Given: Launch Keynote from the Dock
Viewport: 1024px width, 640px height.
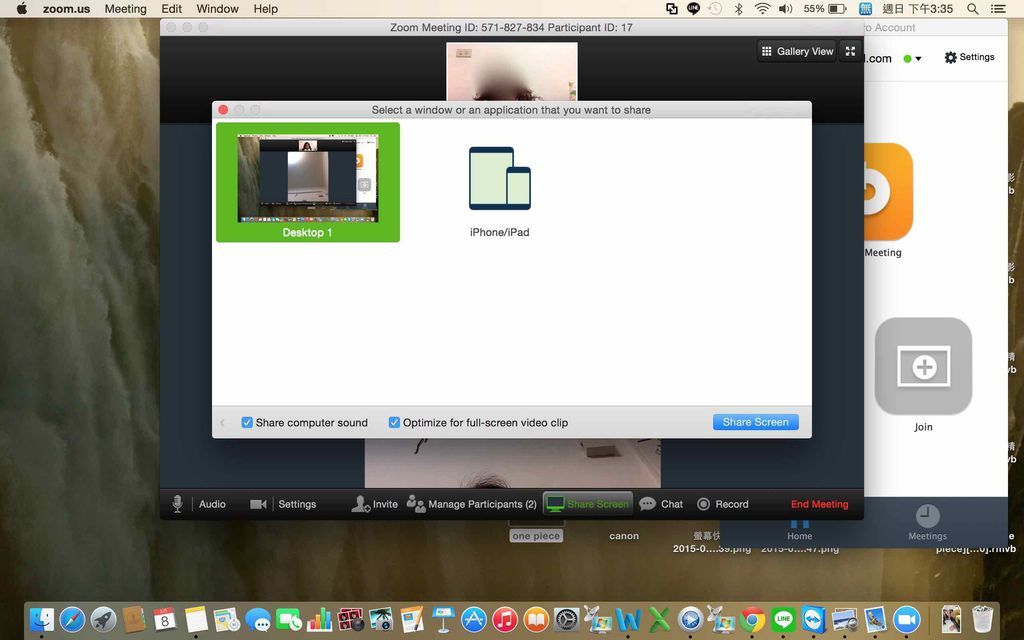Looking at the screenshot, I should pyautogui.click(x=443, y=619).
